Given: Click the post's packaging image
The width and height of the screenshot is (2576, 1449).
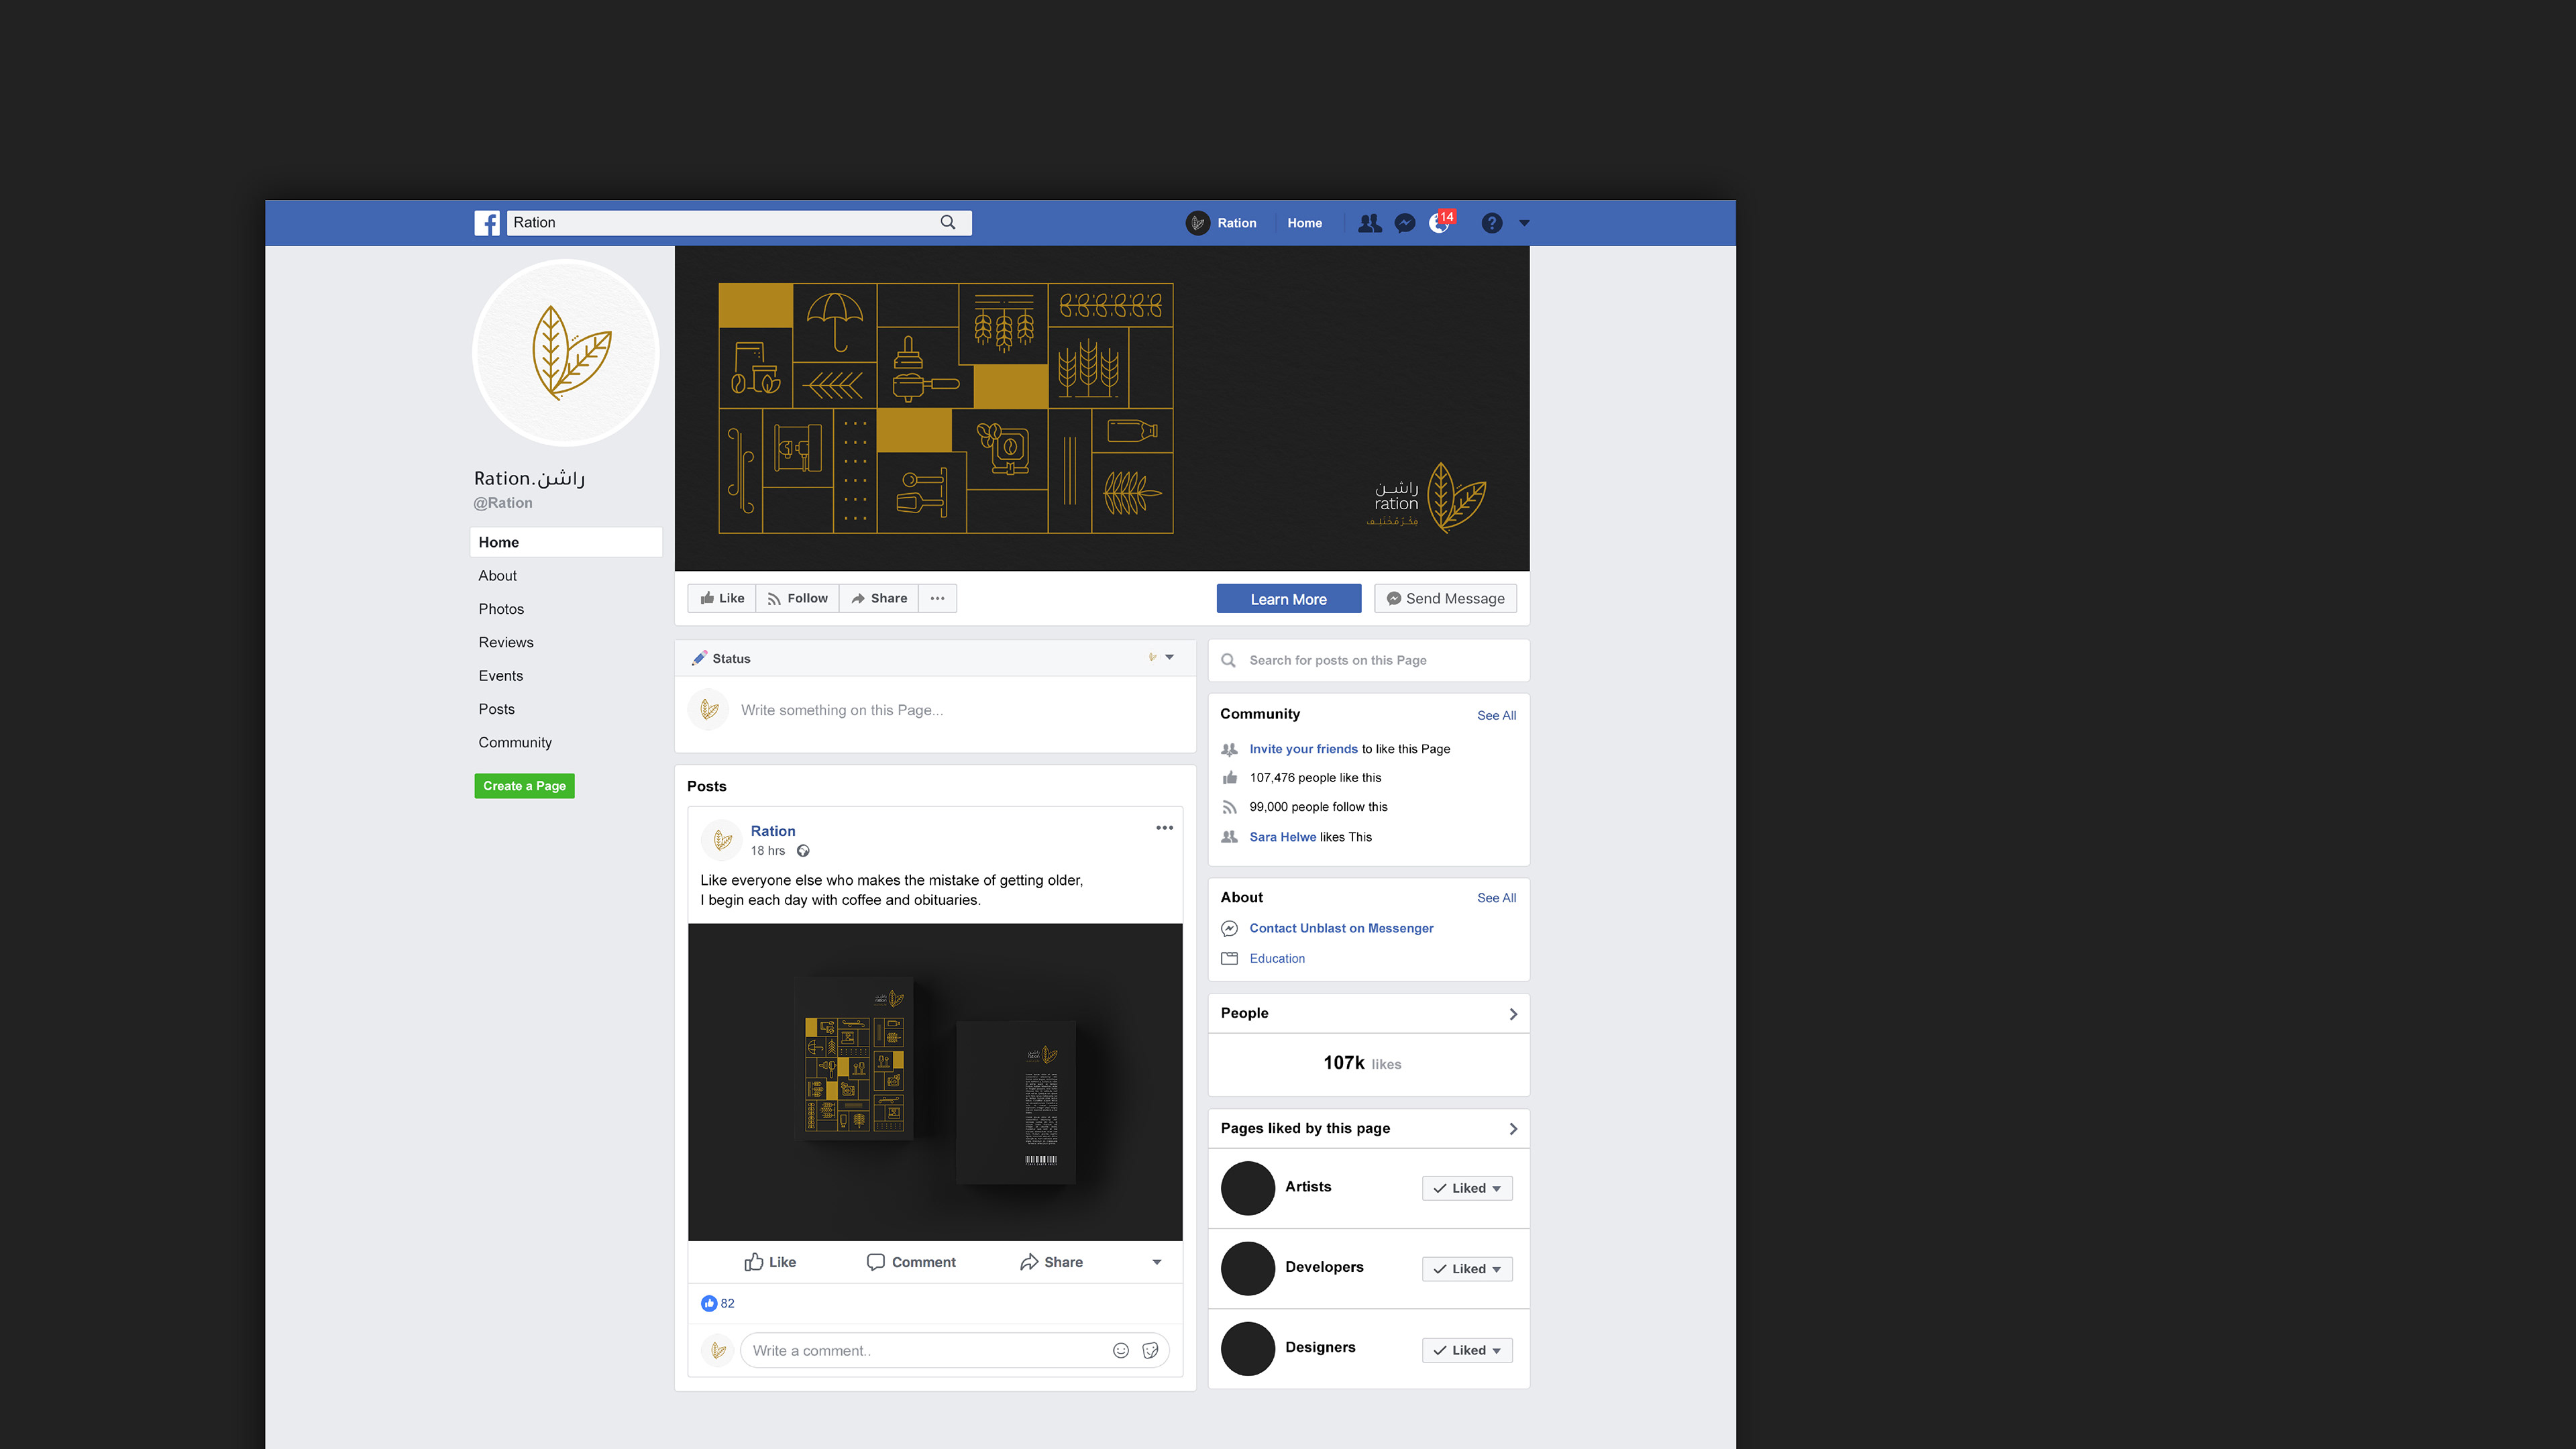Looking at the screenshot, I should click(x=935, y=1082).
